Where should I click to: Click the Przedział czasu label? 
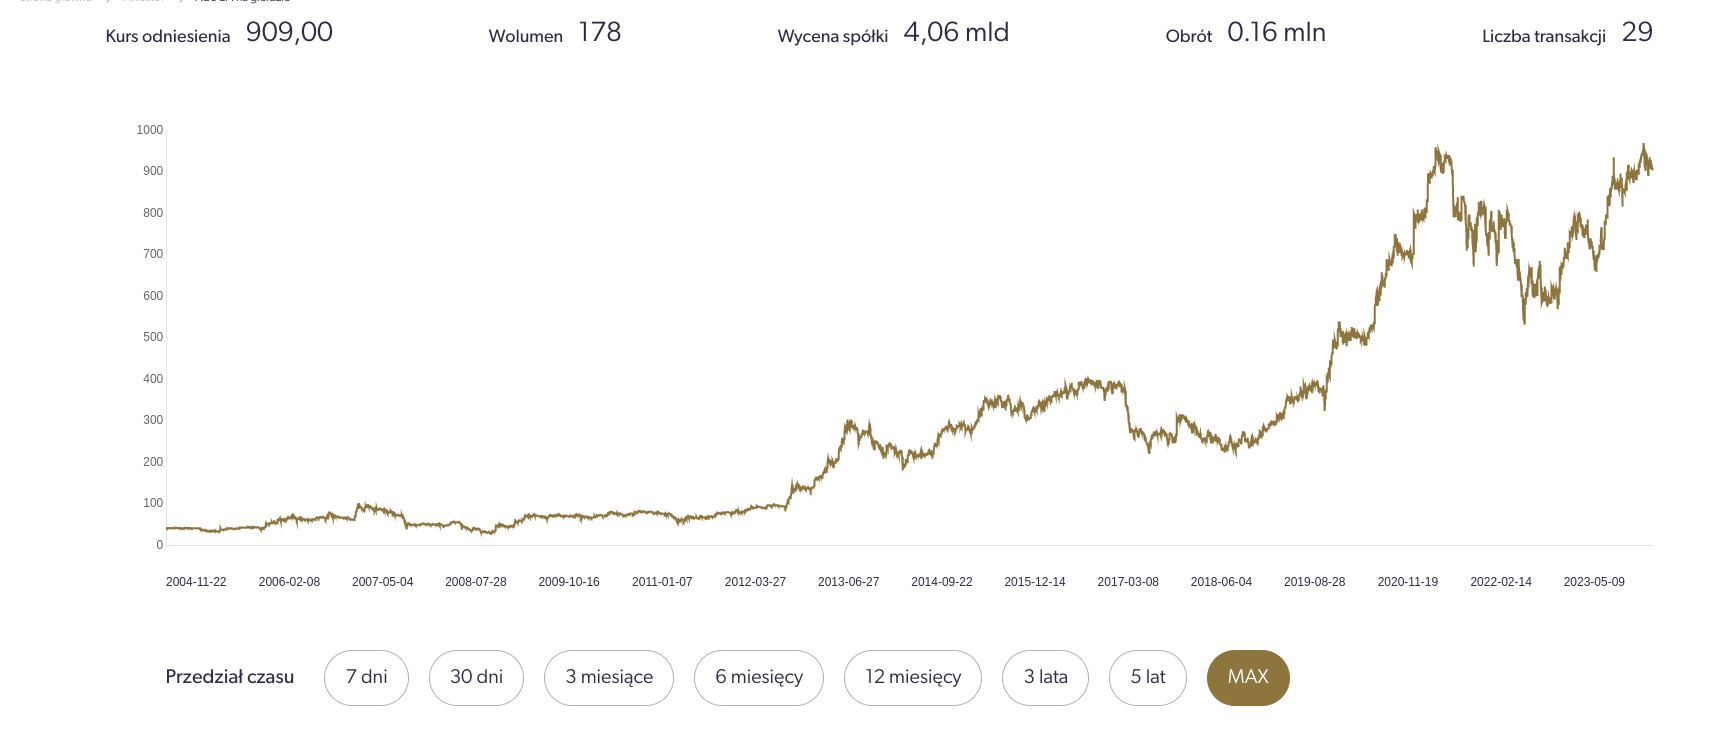pyautogui.click(x=230, y=677)
